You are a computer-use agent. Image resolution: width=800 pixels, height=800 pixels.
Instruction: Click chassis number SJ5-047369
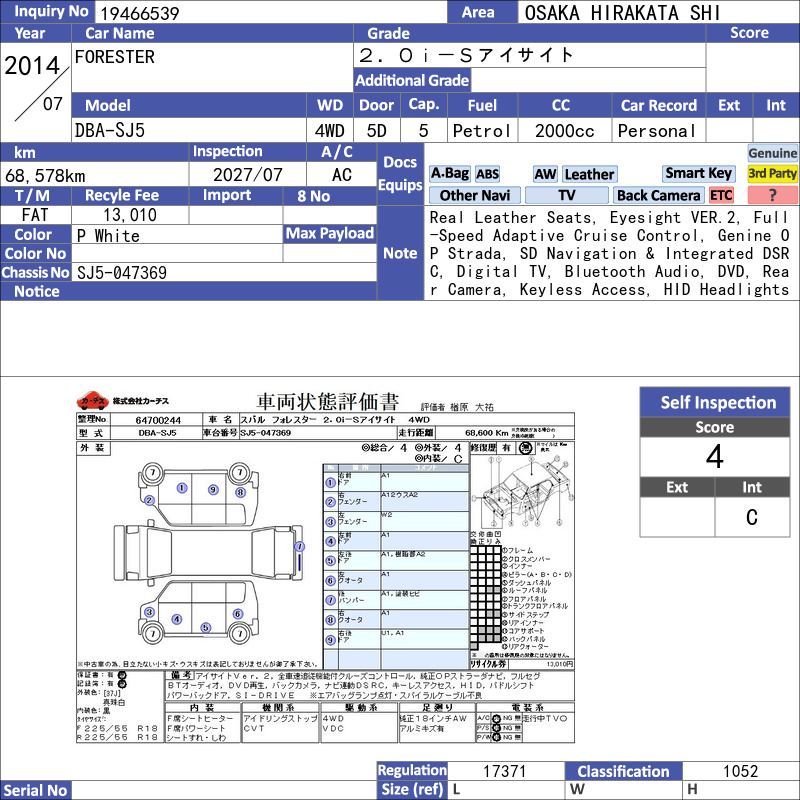(121, 272)
